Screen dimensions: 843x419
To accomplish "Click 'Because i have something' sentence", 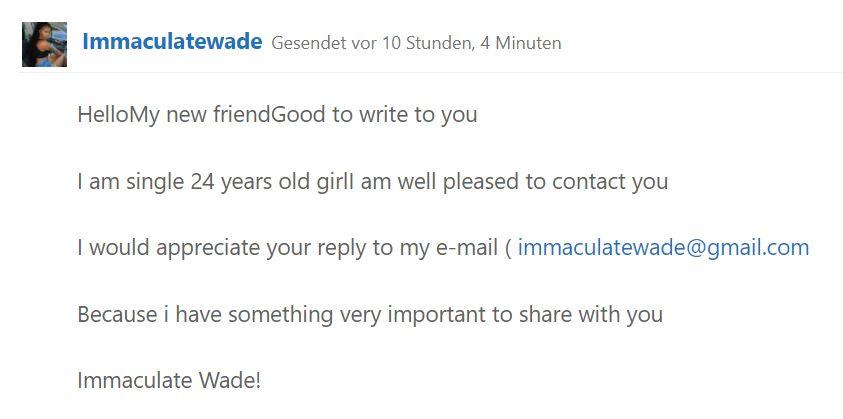I will [x=205, y=315].
